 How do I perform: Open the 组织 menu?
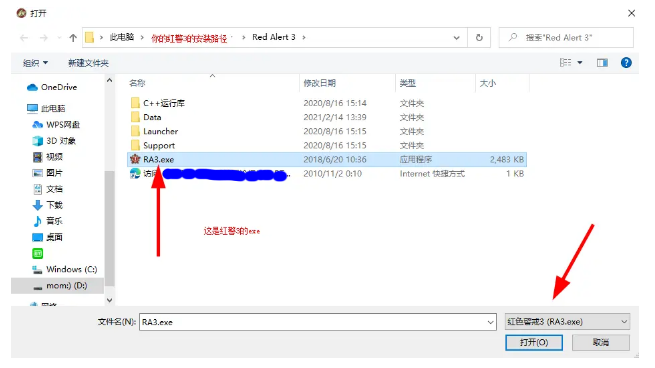pyautogui.click(x=36, y=63)
